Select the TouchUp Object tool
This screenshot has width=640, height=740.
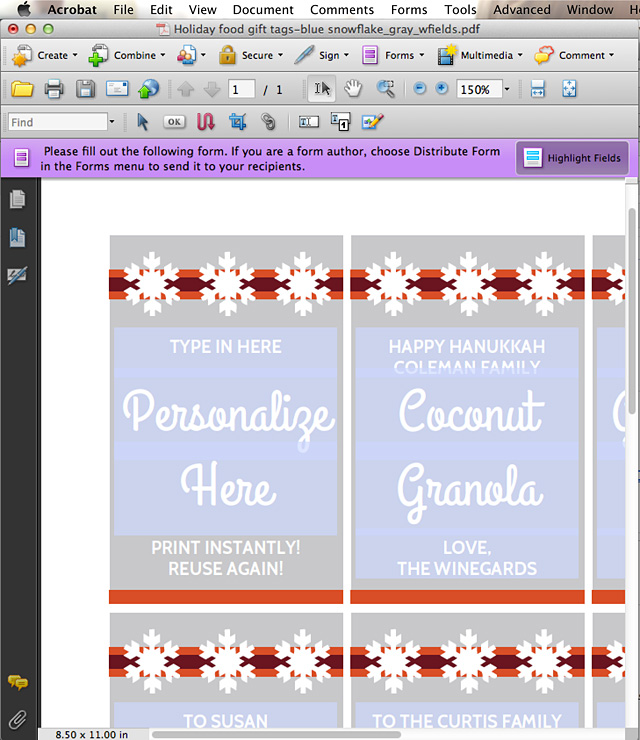[x=372, y=122]
